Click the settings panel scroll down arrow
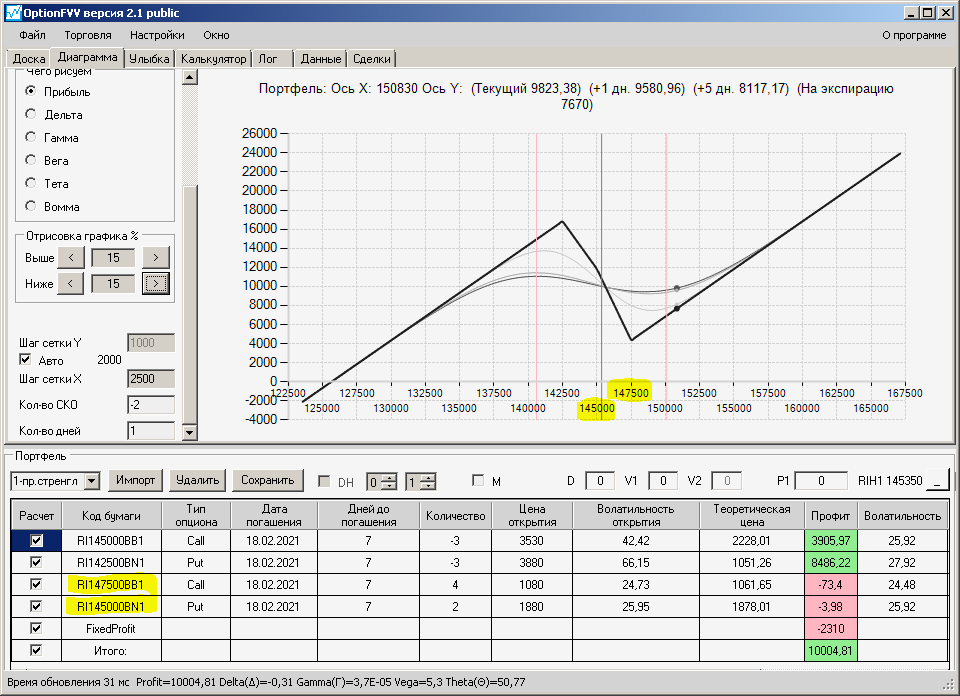 click(190, 432)
